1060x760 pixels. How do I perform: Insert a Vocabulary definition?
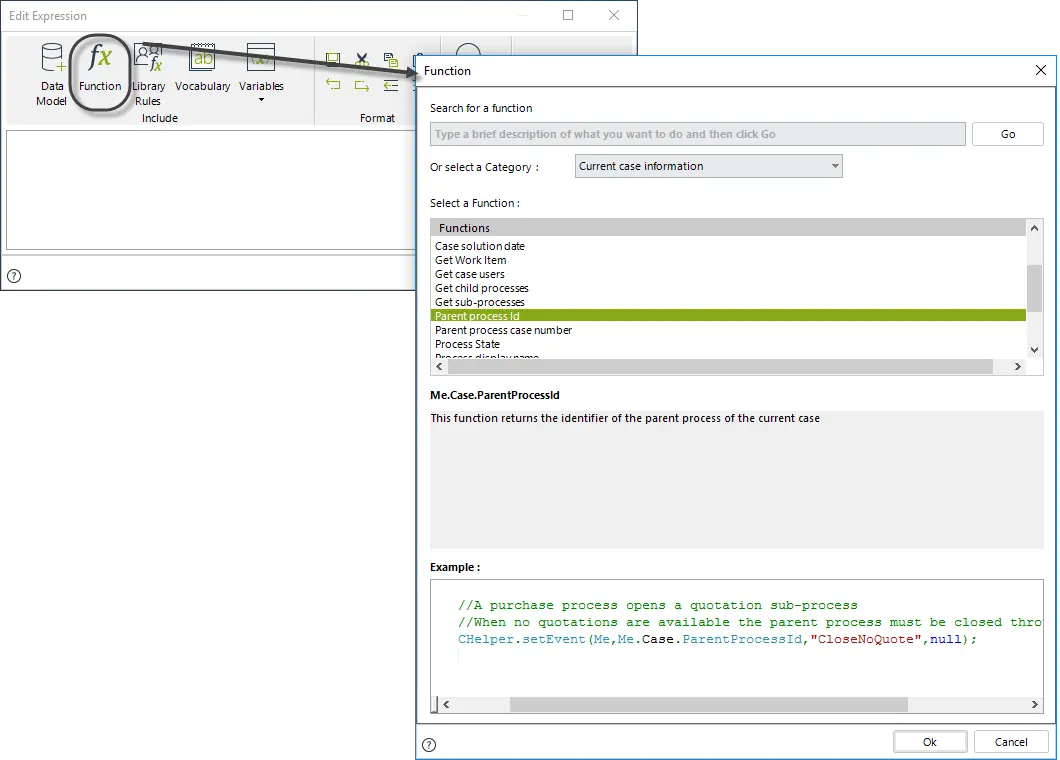tap(202, 68)
